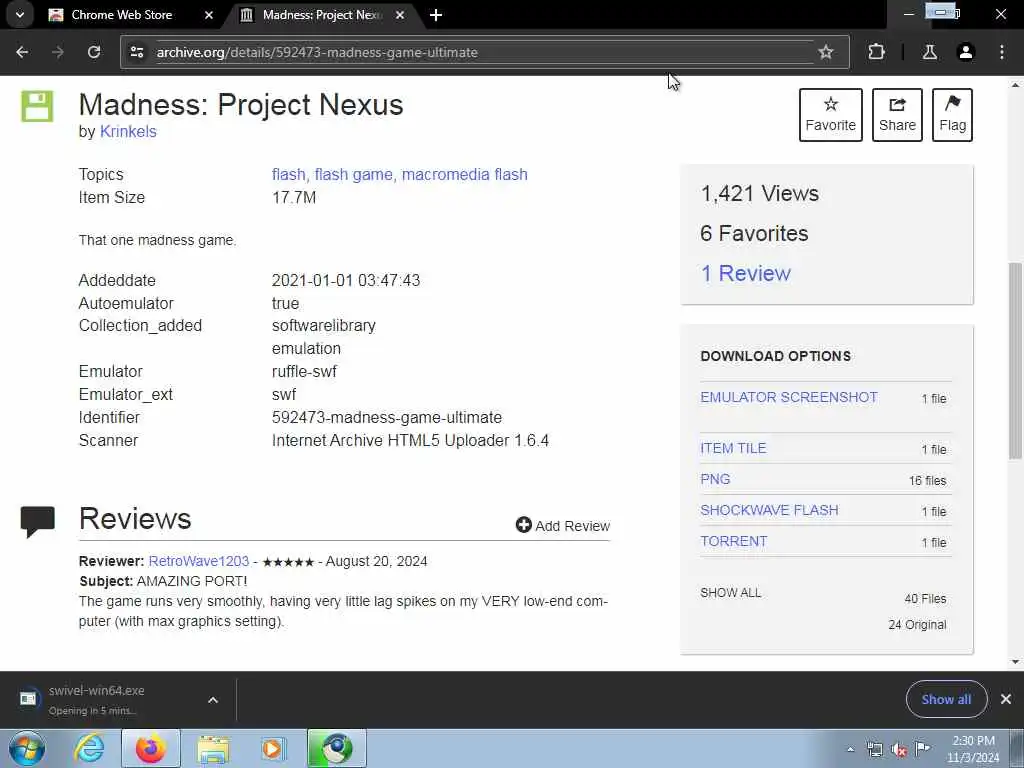Screen dimensions: 1024x768
Task: Show hidden tray icons arrow
Action: point(850,750)
